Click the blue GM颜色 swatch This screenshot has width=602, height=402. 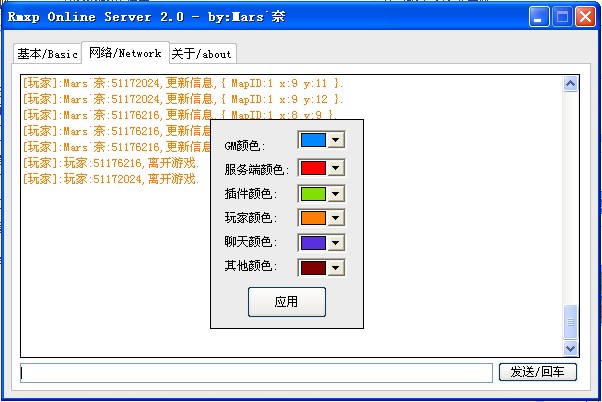313,140
